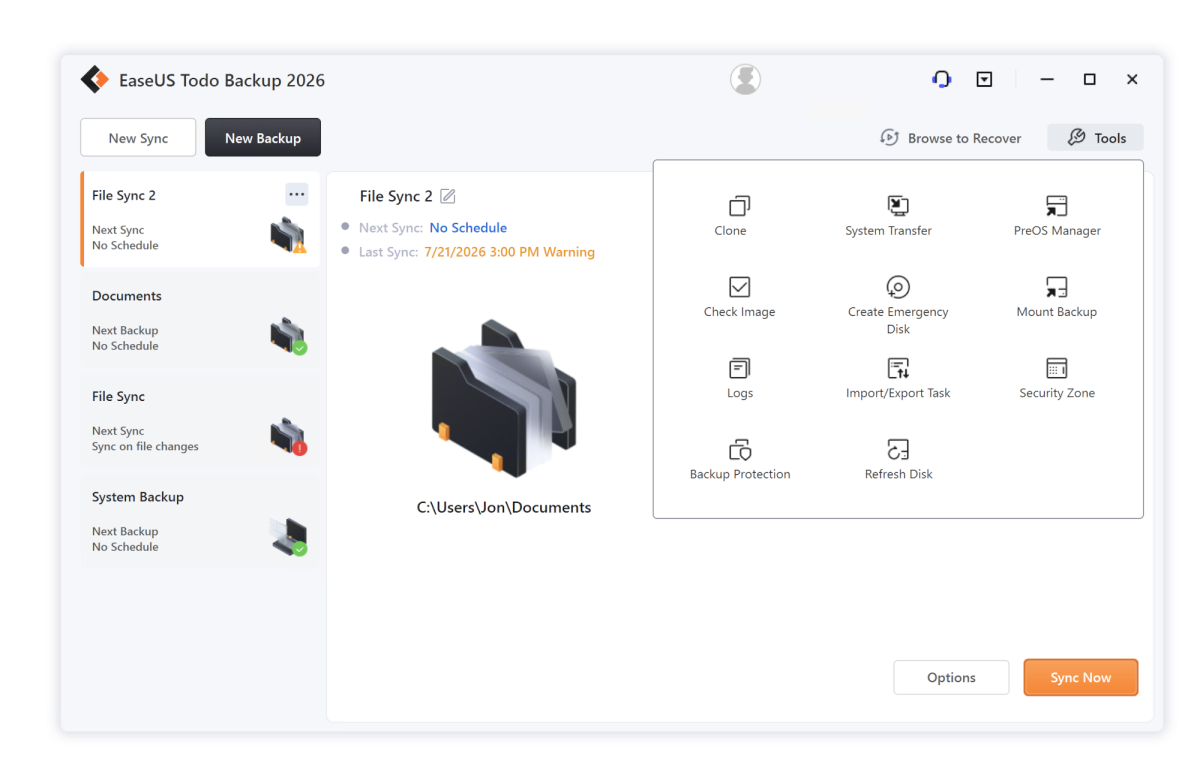The height and width of the screenshot is (775, 1200).
Task: Click the Refresh Disk tool
Action: click(898, 458)
